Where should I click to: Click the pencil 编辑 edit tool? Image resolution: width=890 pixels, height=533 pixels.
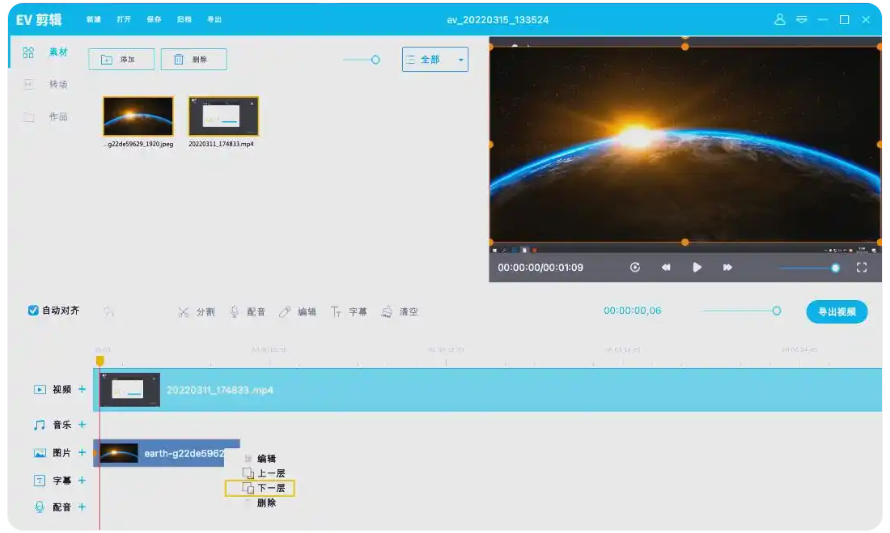click(x=297, y=312)
